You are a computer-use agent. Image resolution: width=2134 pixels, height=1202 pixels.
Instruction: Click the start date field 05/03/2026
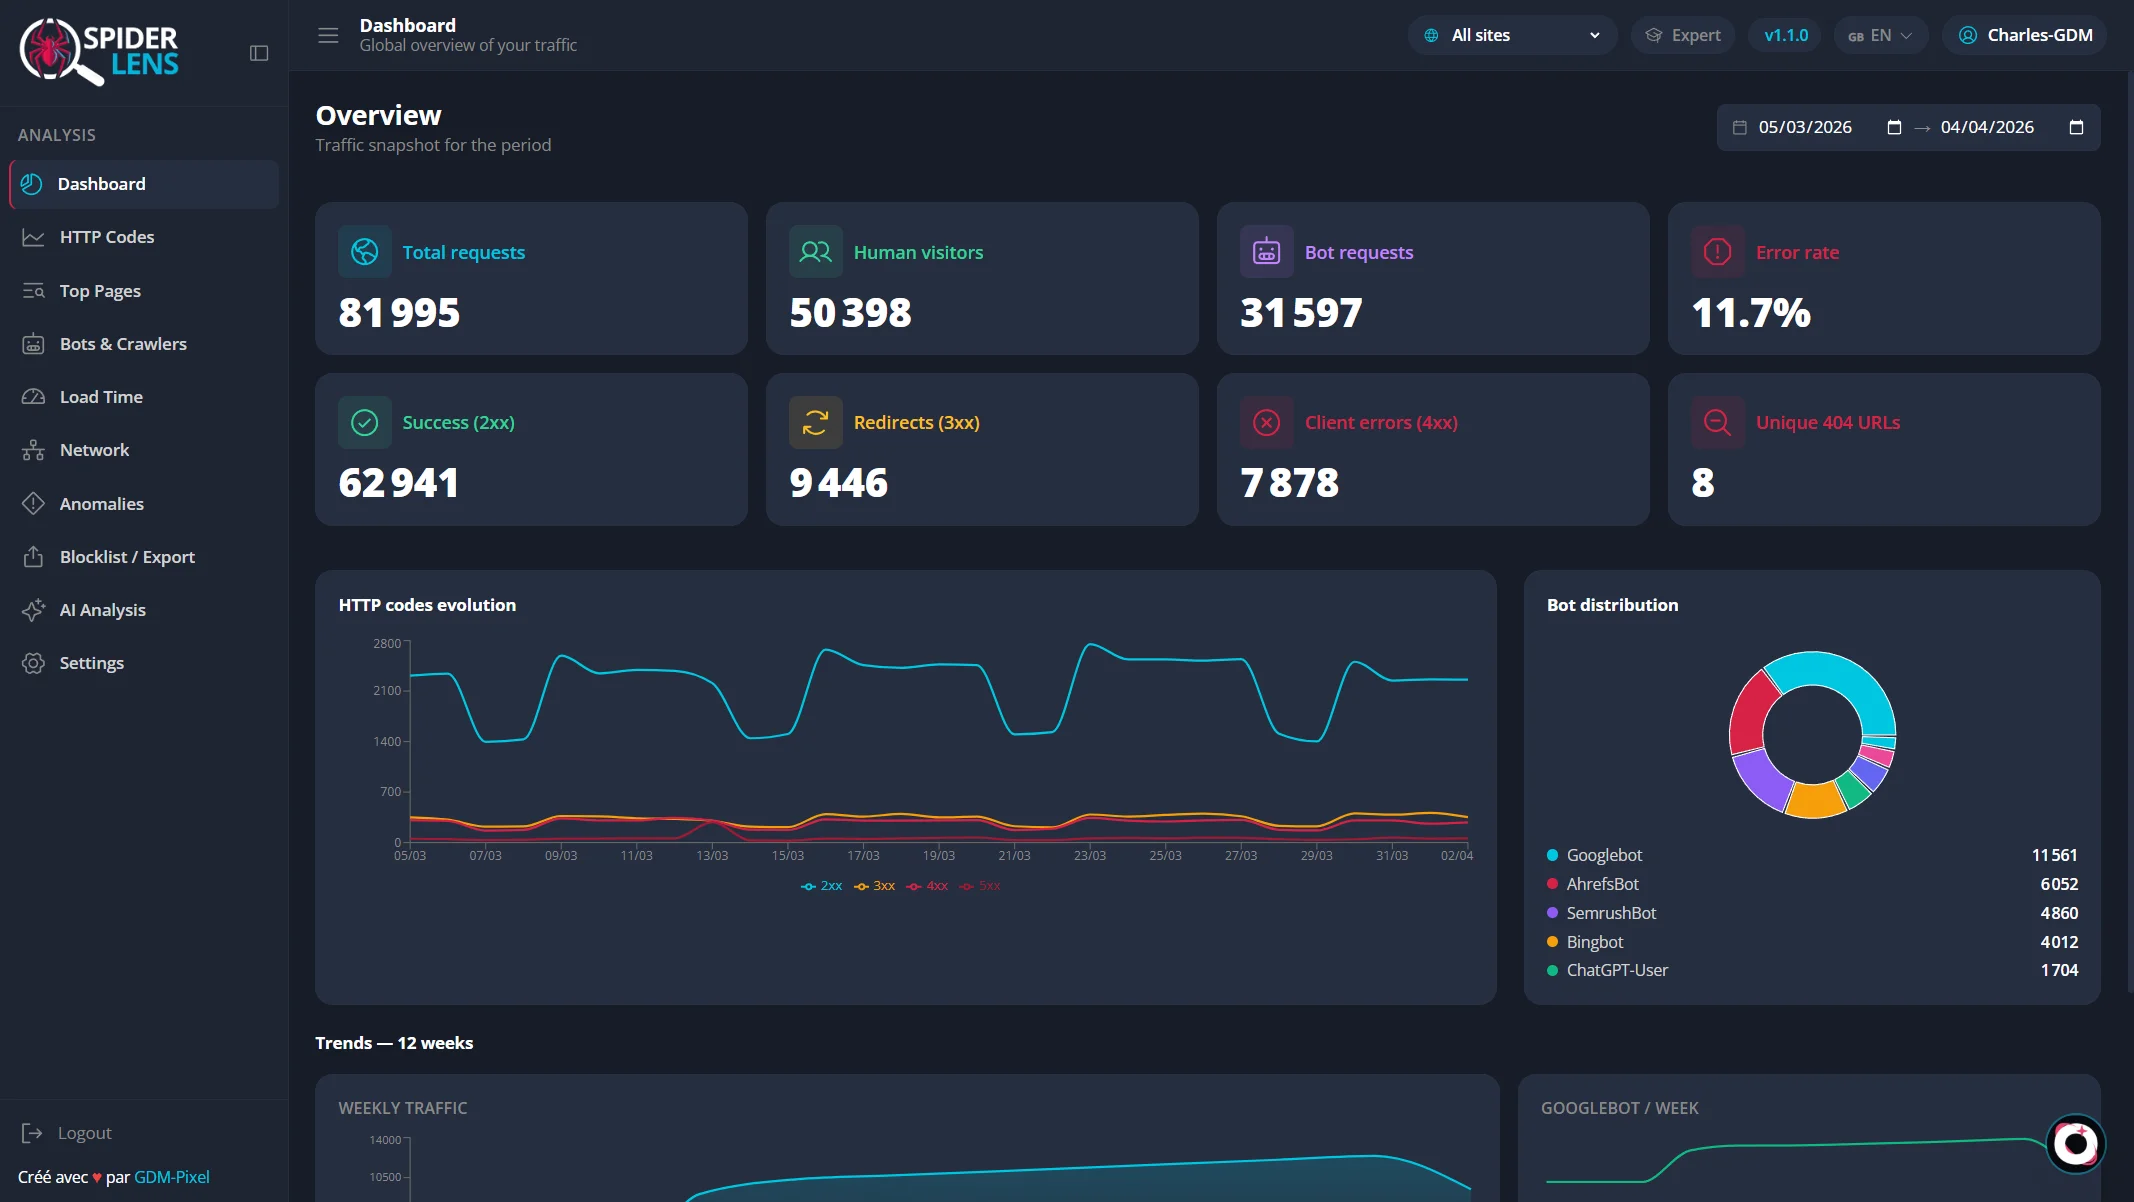(1805, 127)
